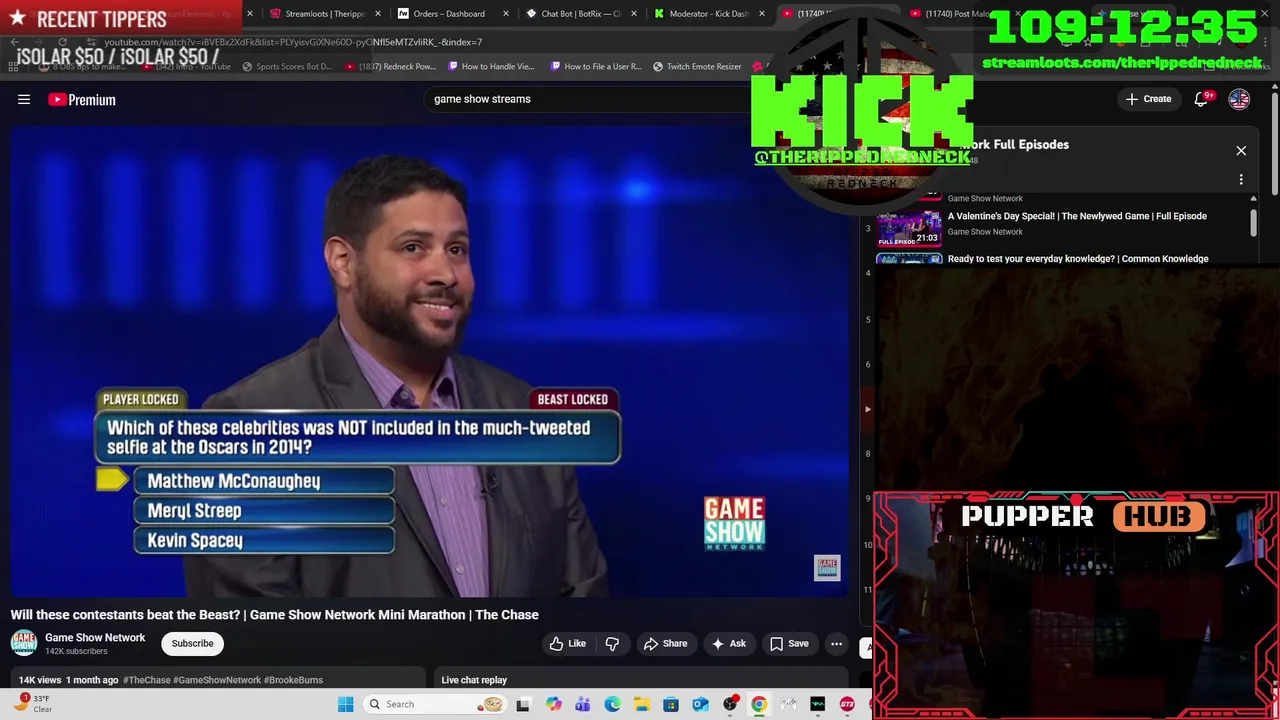Open Common Knowledge playlist video title
Screen dimensions: 1280x720
(x=1078, y=259)
